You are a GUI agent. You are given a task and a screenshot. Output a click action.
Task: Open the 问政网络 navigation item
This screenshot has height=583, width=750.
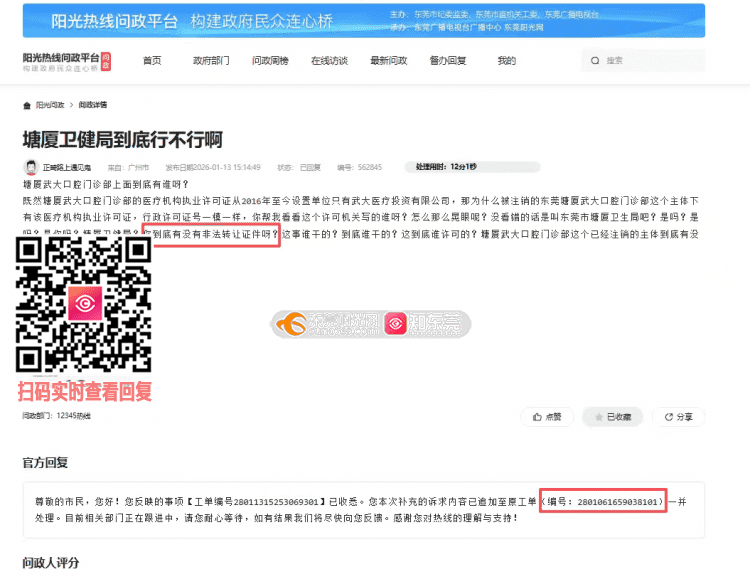270,61
